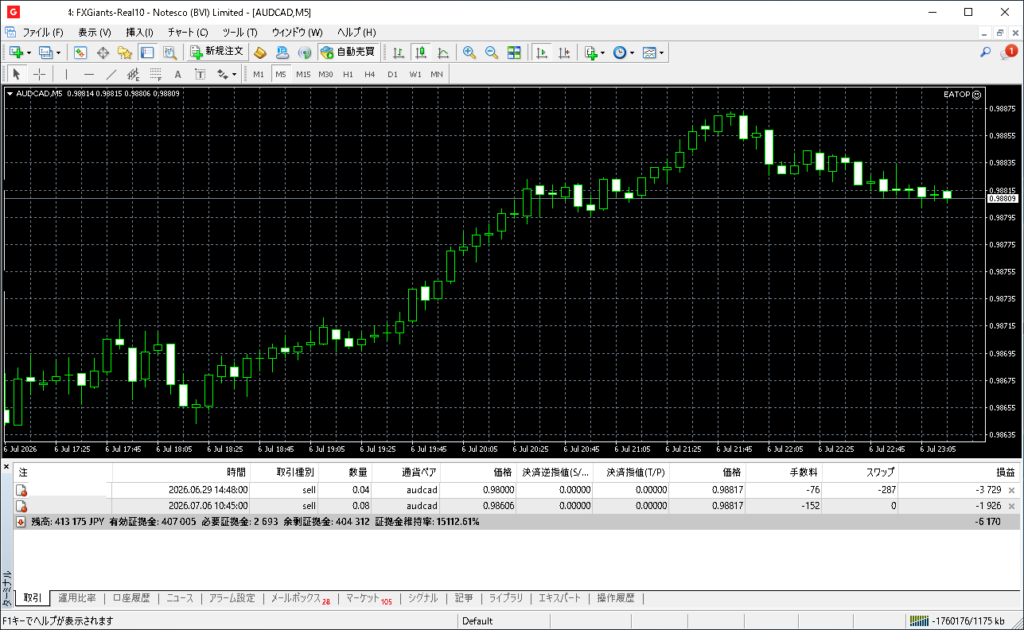The width and height of the screenshot is (1024, 630).
Task: Switch timeframe to D1
Action: [x=392, y=74]
